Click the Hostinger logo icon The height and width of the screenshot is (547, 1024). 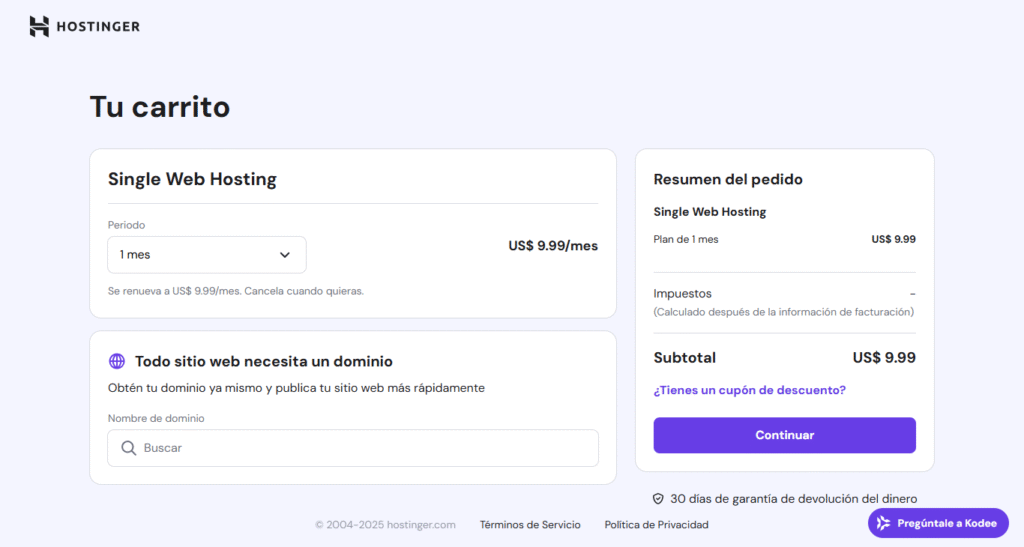(x=39, y=27)
